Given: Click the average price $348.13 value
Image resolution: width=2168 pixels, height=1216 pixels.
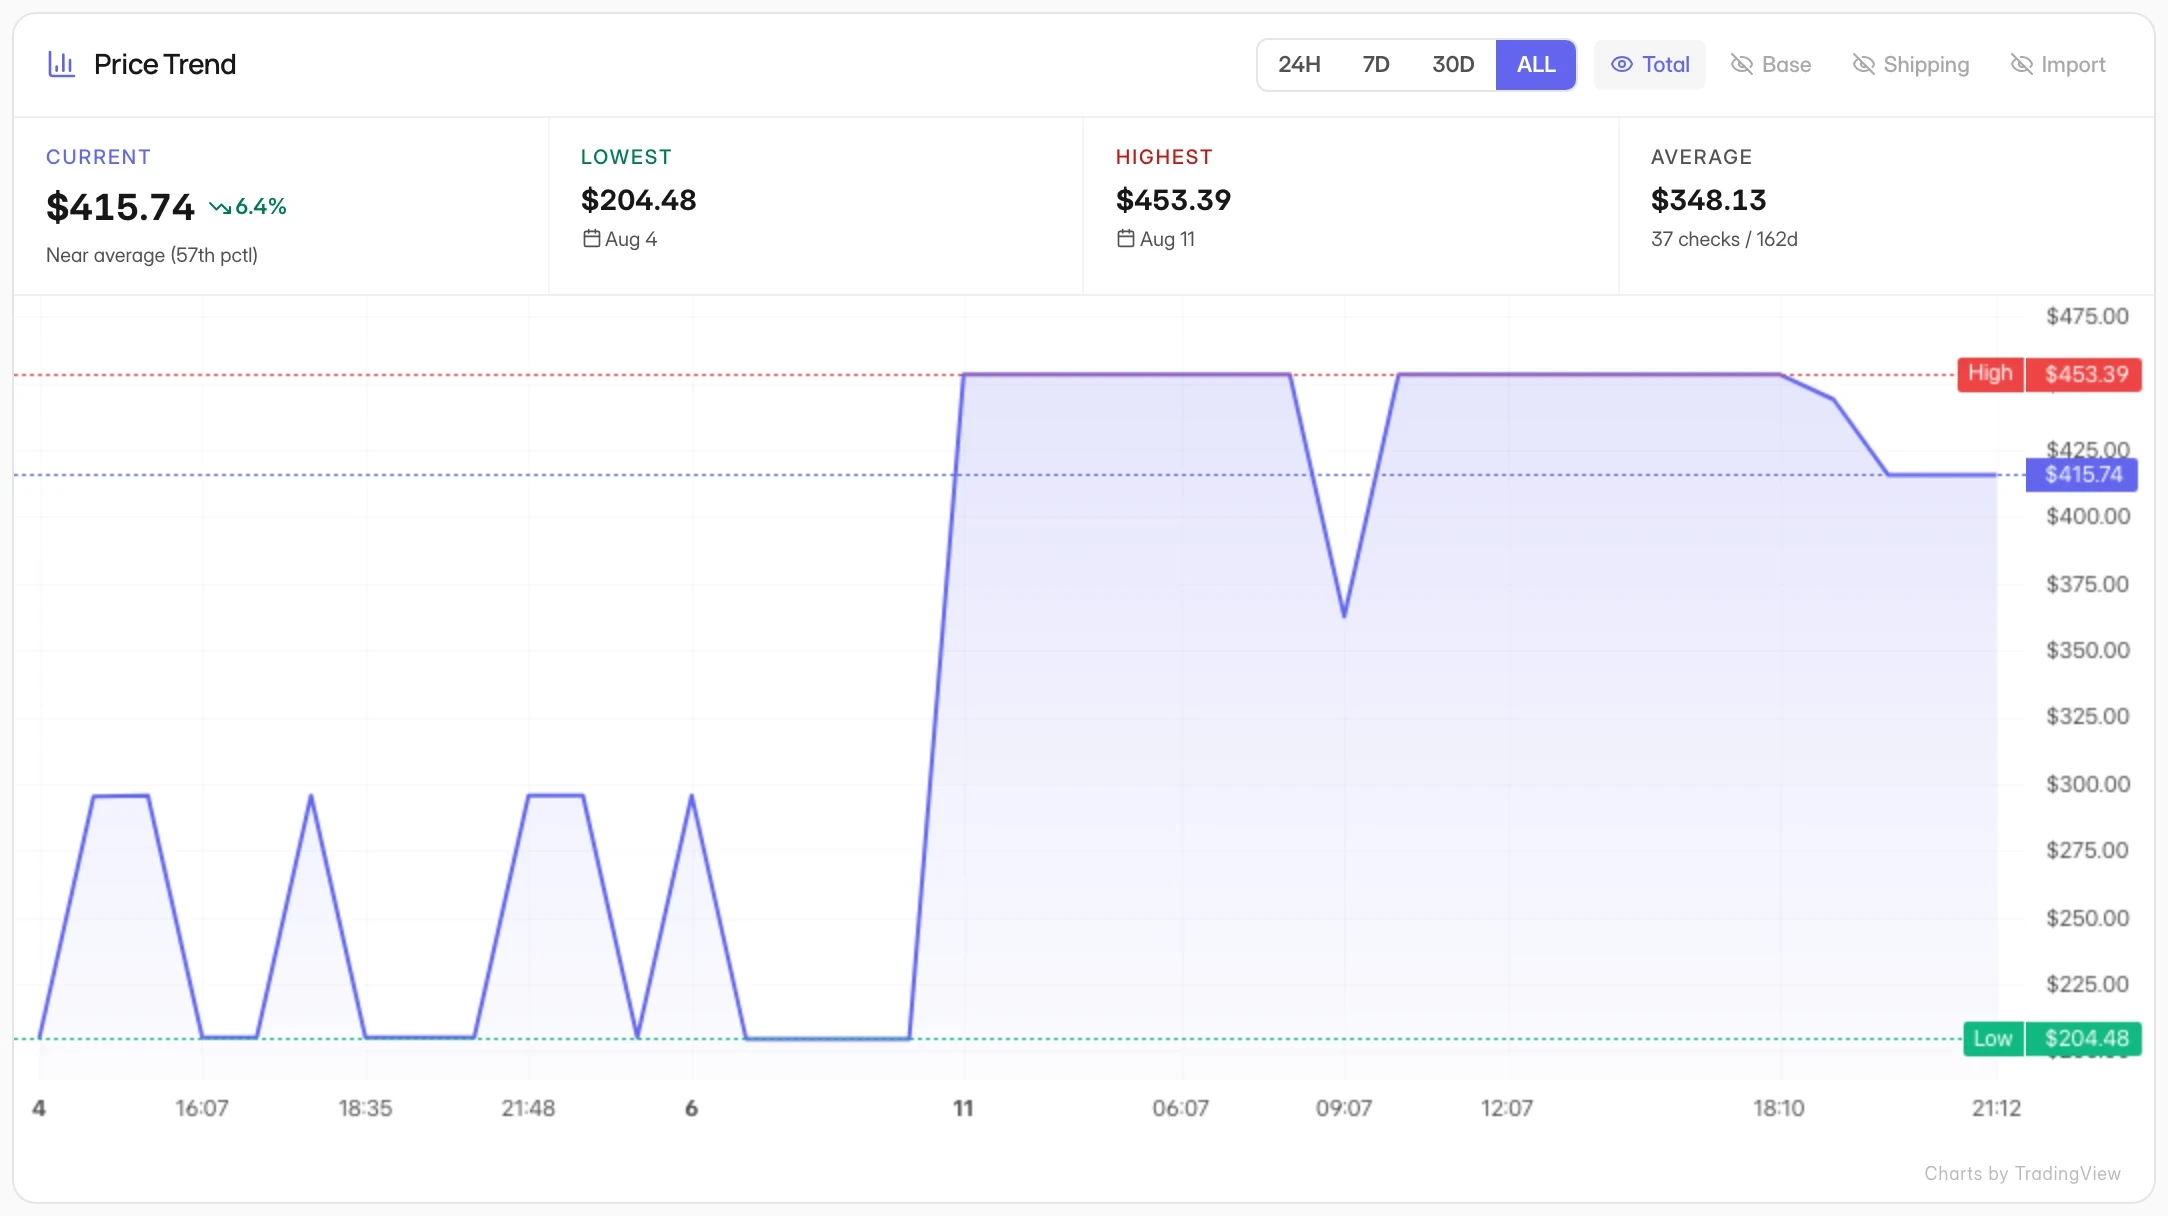Looking at the screenshot, I should [1708, 199].
